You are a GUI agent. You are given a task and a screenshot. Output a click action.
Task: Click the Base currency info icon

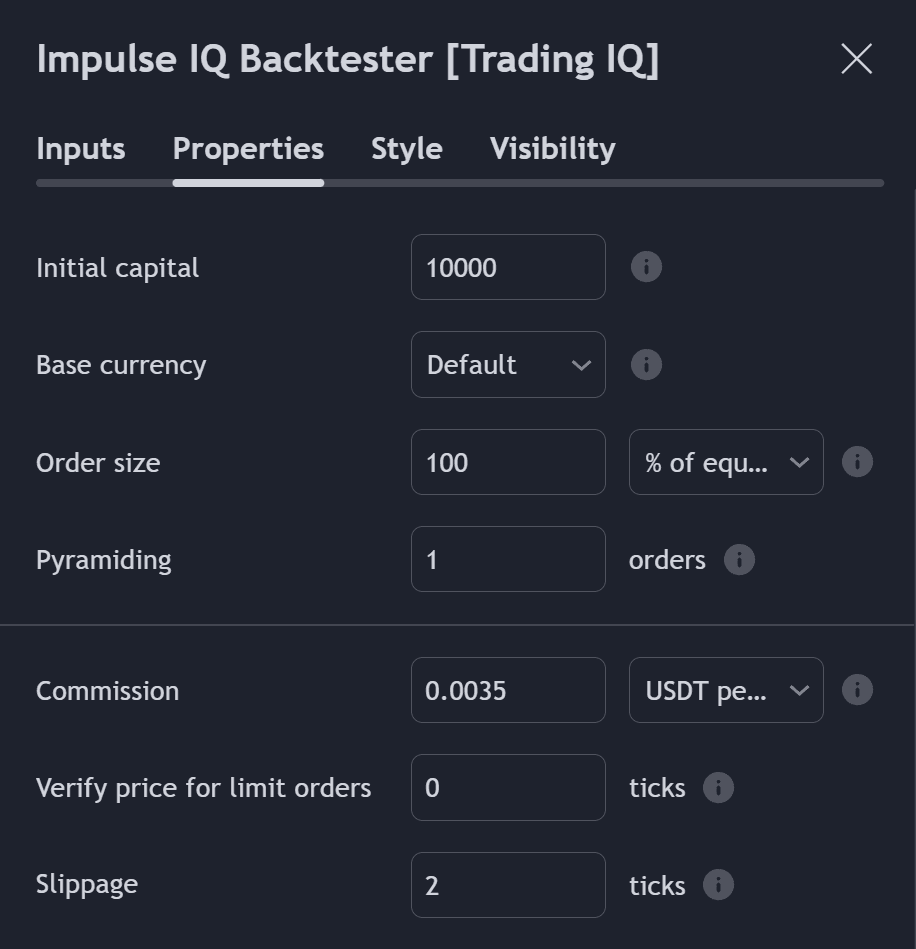tap(646, 364)
